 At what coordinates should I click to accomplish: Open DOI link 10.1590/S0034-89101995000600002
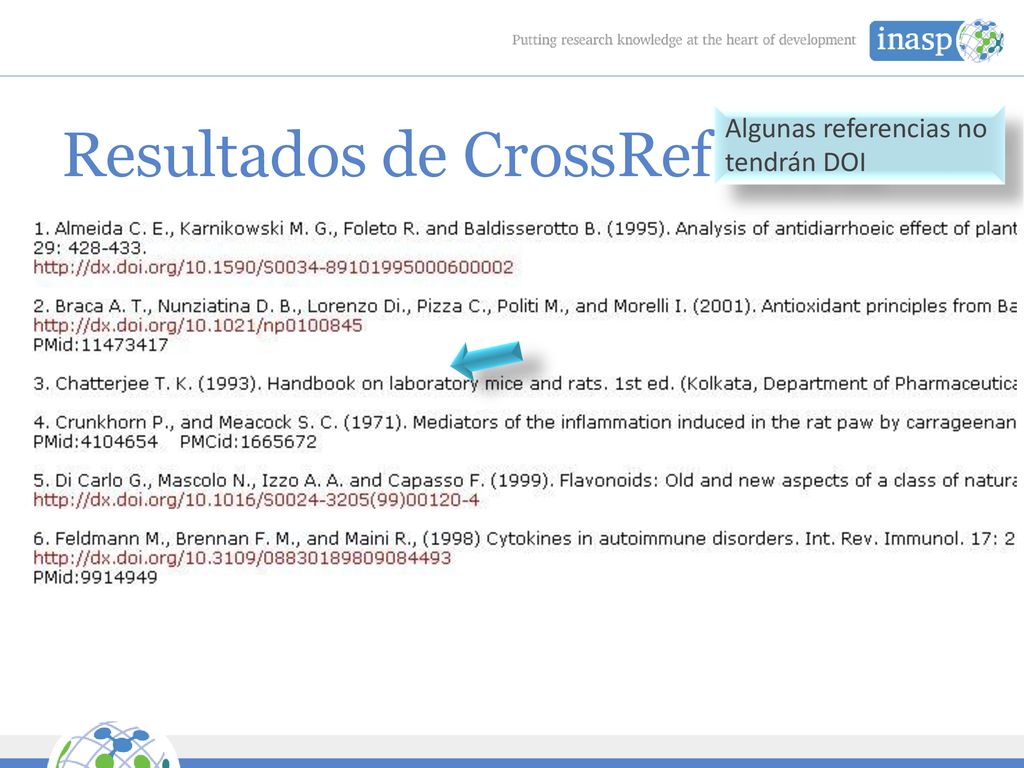tap(273, 267)
